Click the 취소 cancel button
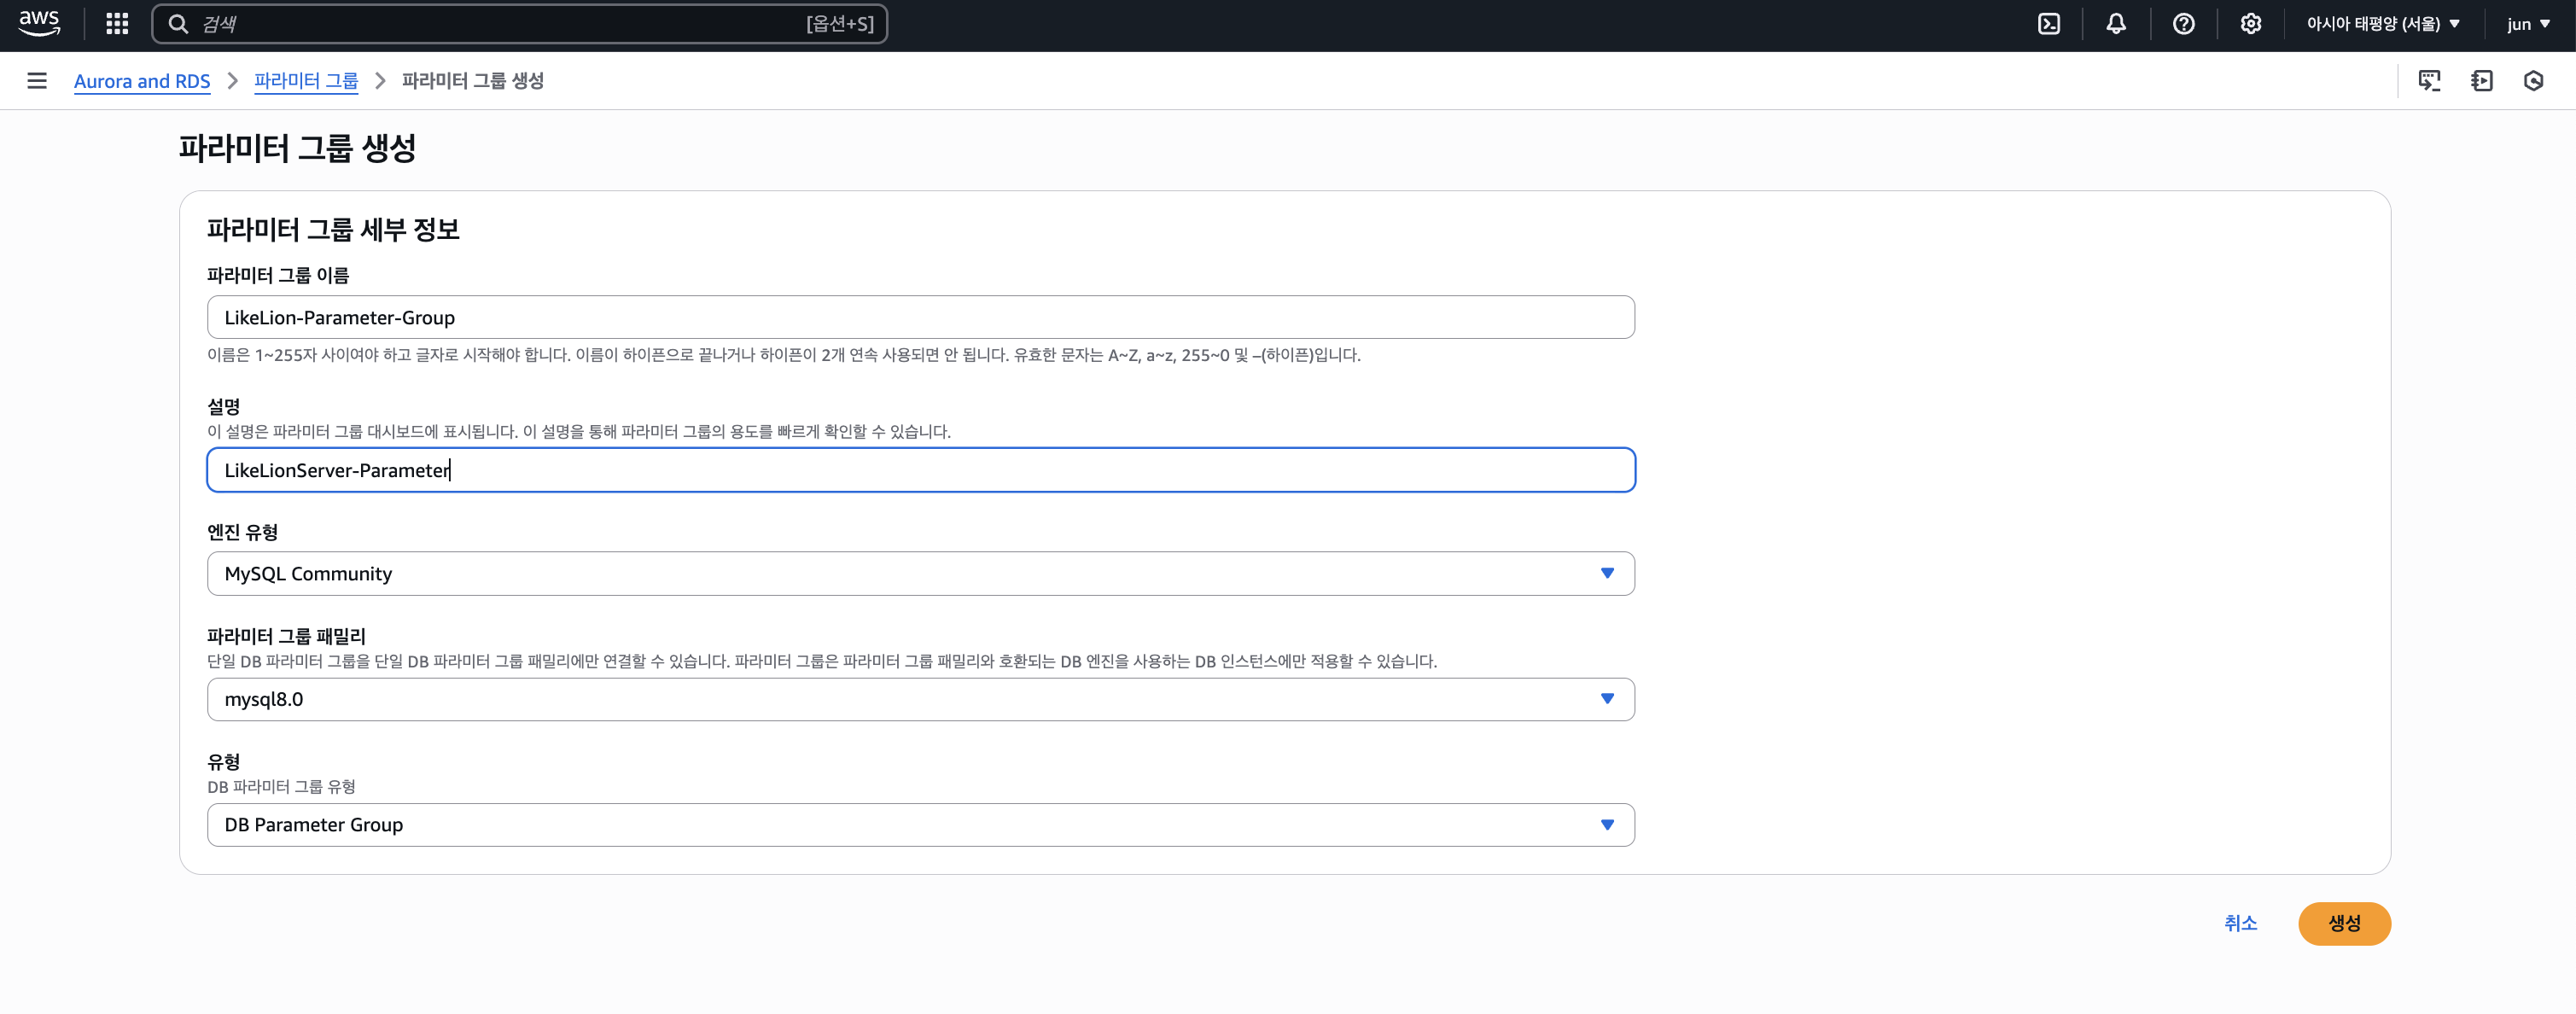This screenshot has height=1014, width=2576. [x=2240, y=923]
